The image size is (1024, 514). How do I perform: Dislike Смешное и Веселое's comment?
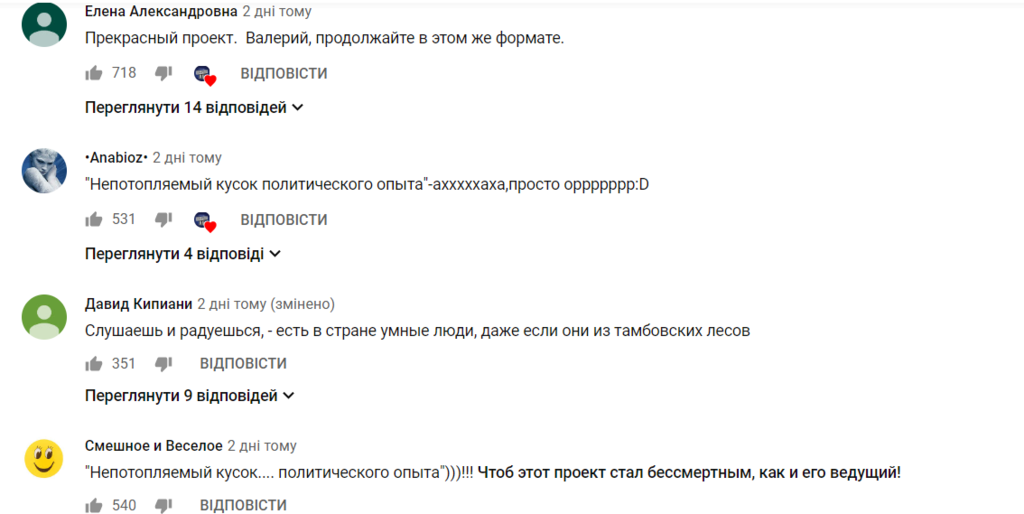click(164, 505)
